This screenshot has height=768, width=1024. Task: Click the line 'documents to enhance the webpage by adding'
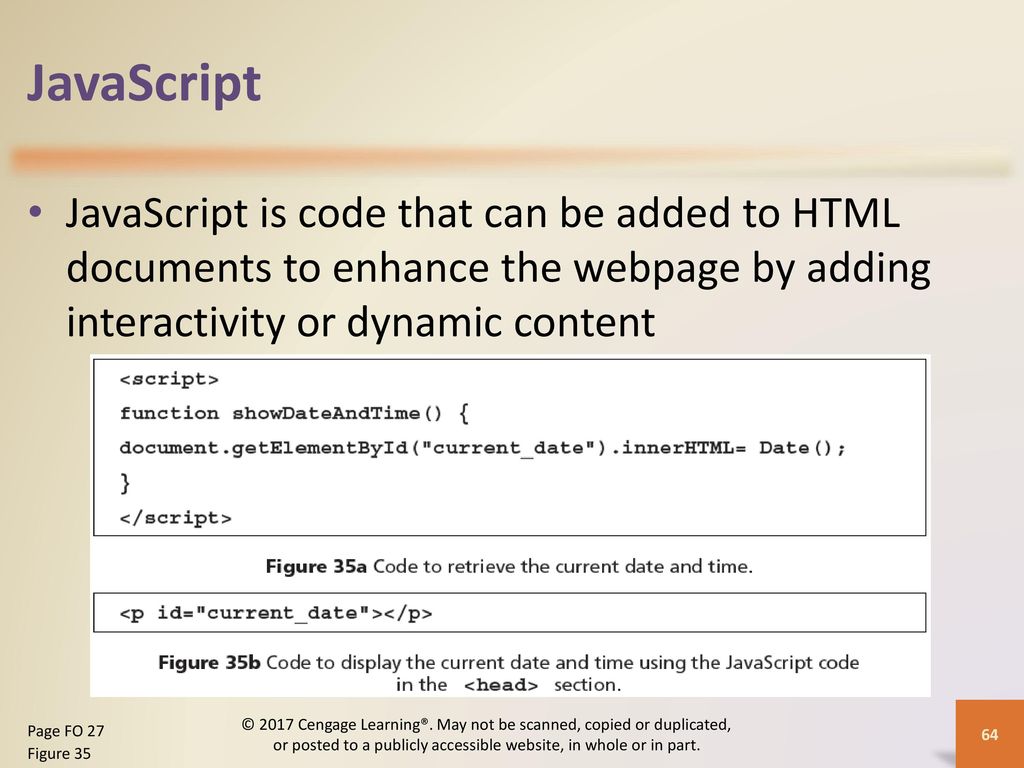(498, 268)
